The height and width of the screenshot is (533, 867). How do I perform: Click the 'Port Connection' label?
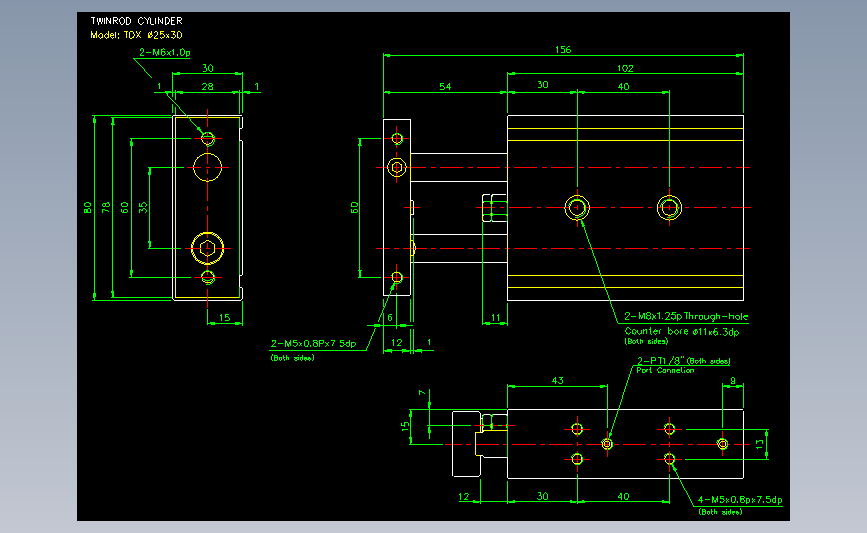click(665, 370)
